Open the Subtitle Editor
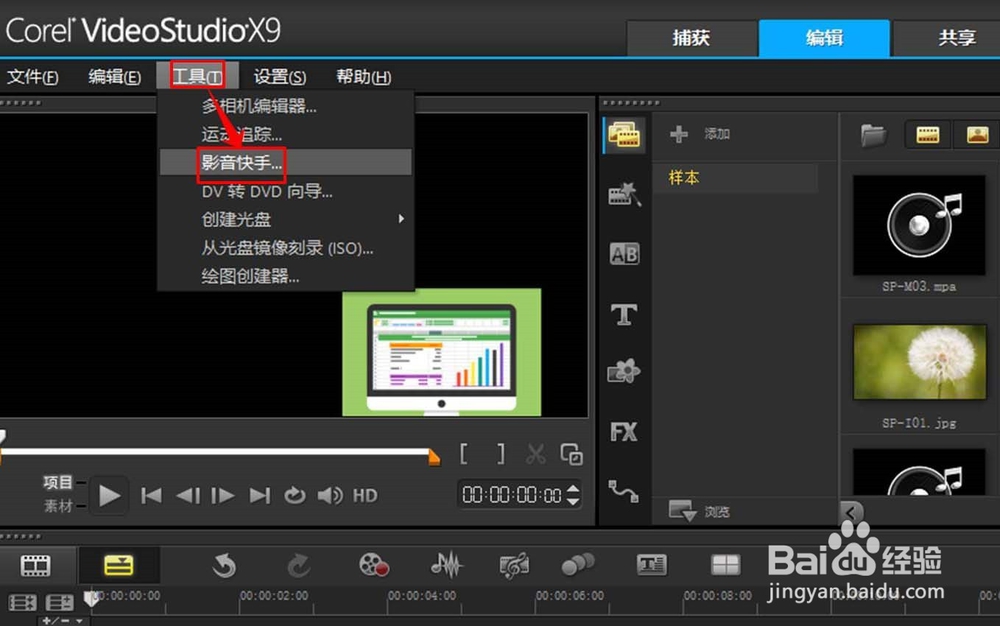Viewport: 1000px width, 626px height. pos(652,565)
